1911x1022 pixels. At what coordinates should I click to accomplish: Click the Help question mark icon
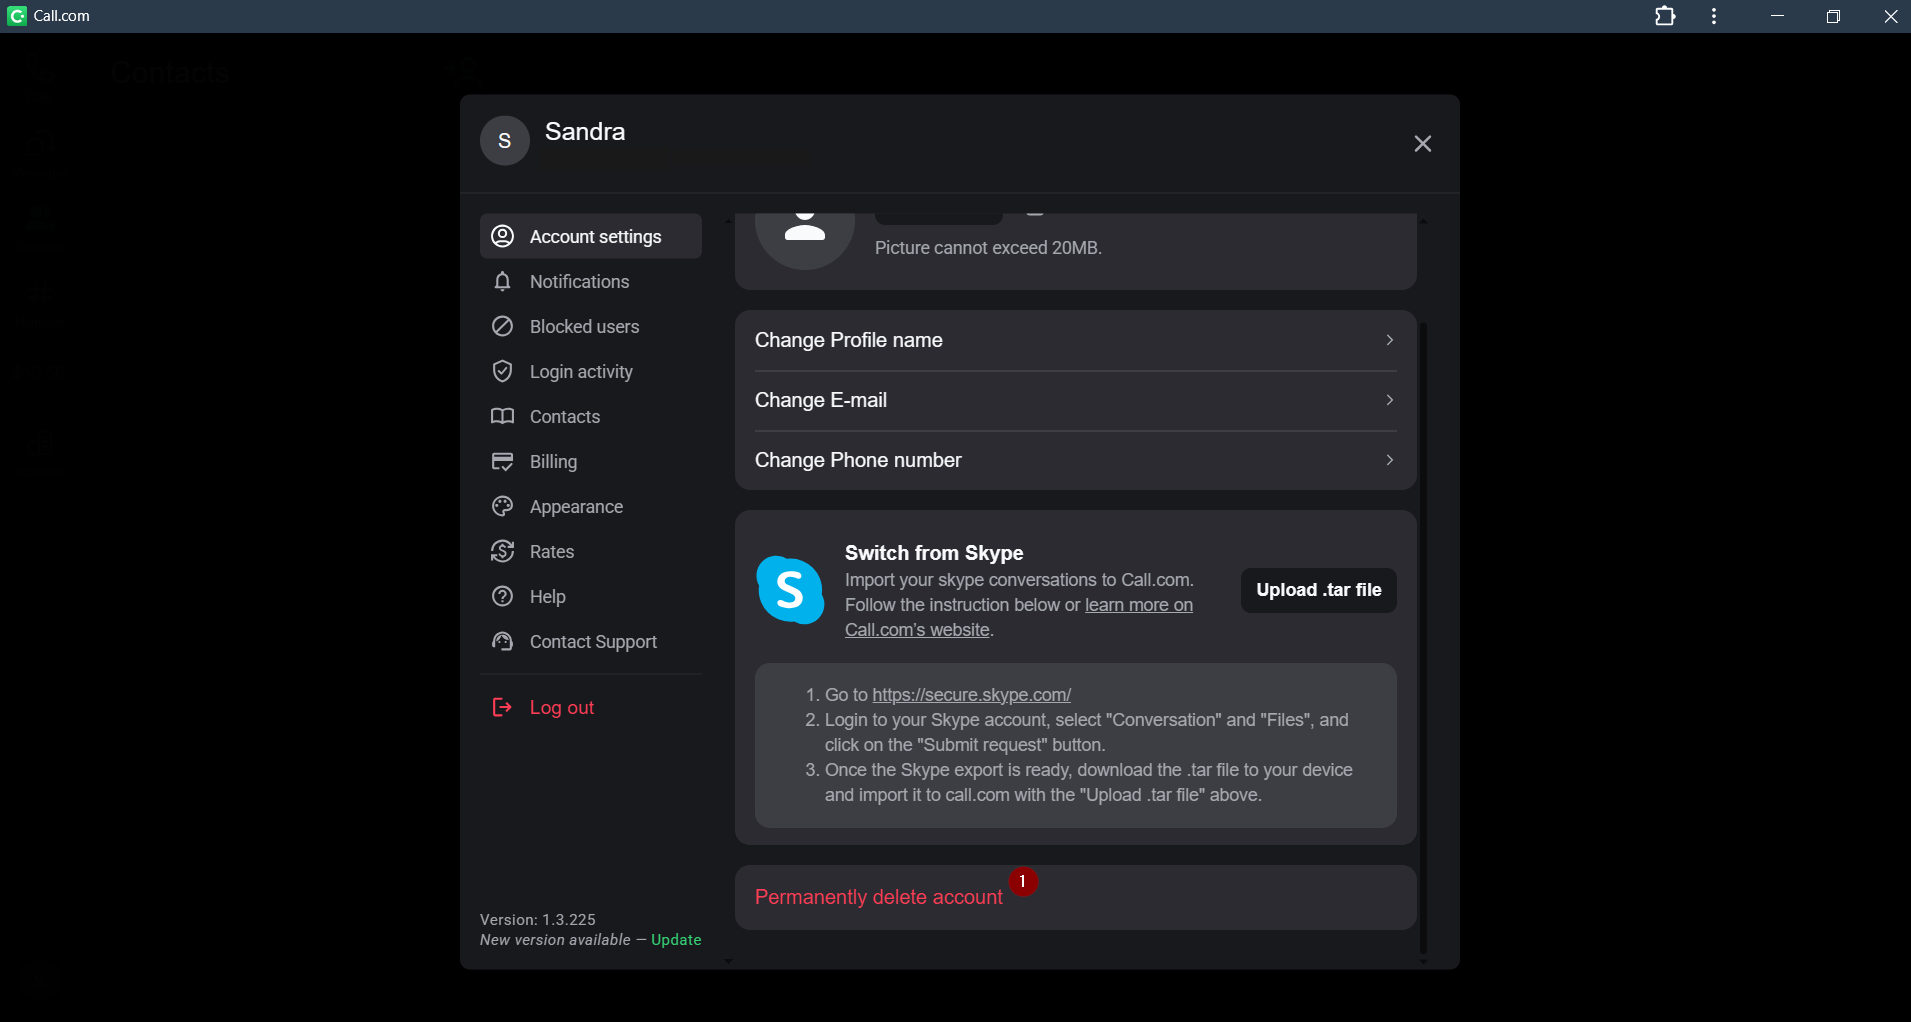tap(503, 596)
